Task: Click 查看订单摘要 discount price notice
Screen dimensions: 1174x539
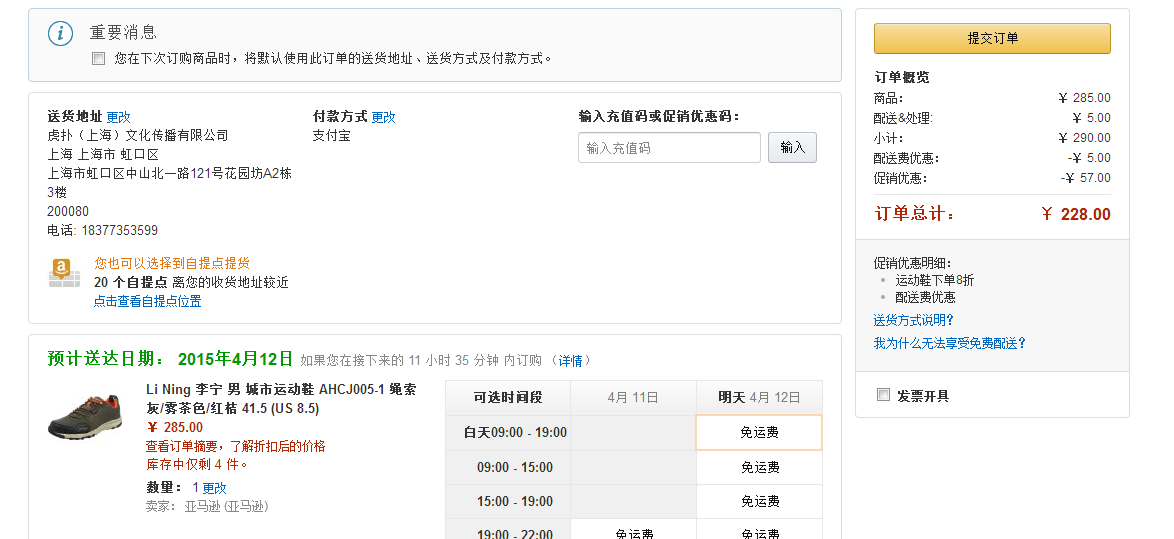Action: [x=235, y=446]
